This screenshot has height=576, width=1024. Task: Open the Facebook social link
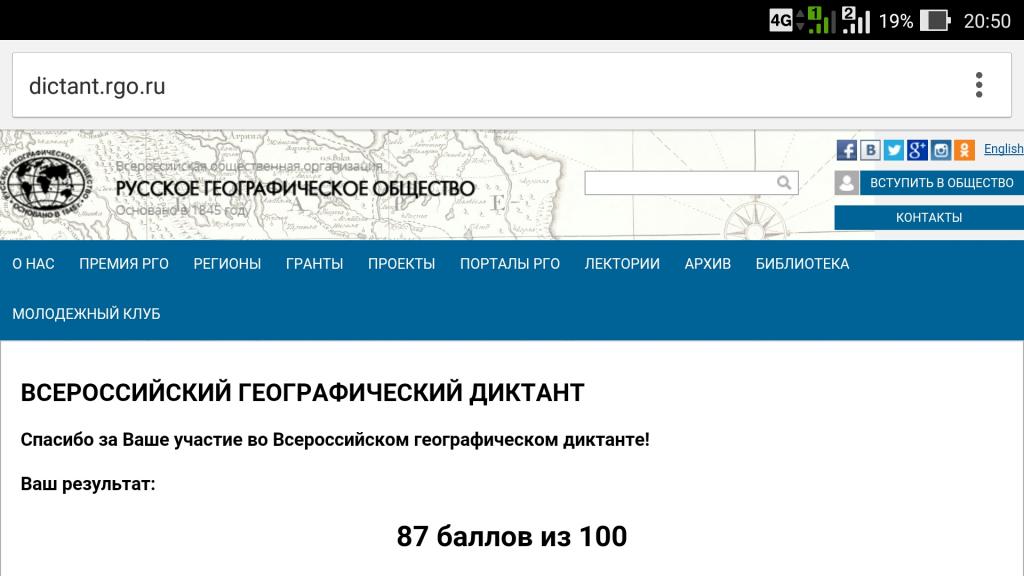tap(847, 150)
